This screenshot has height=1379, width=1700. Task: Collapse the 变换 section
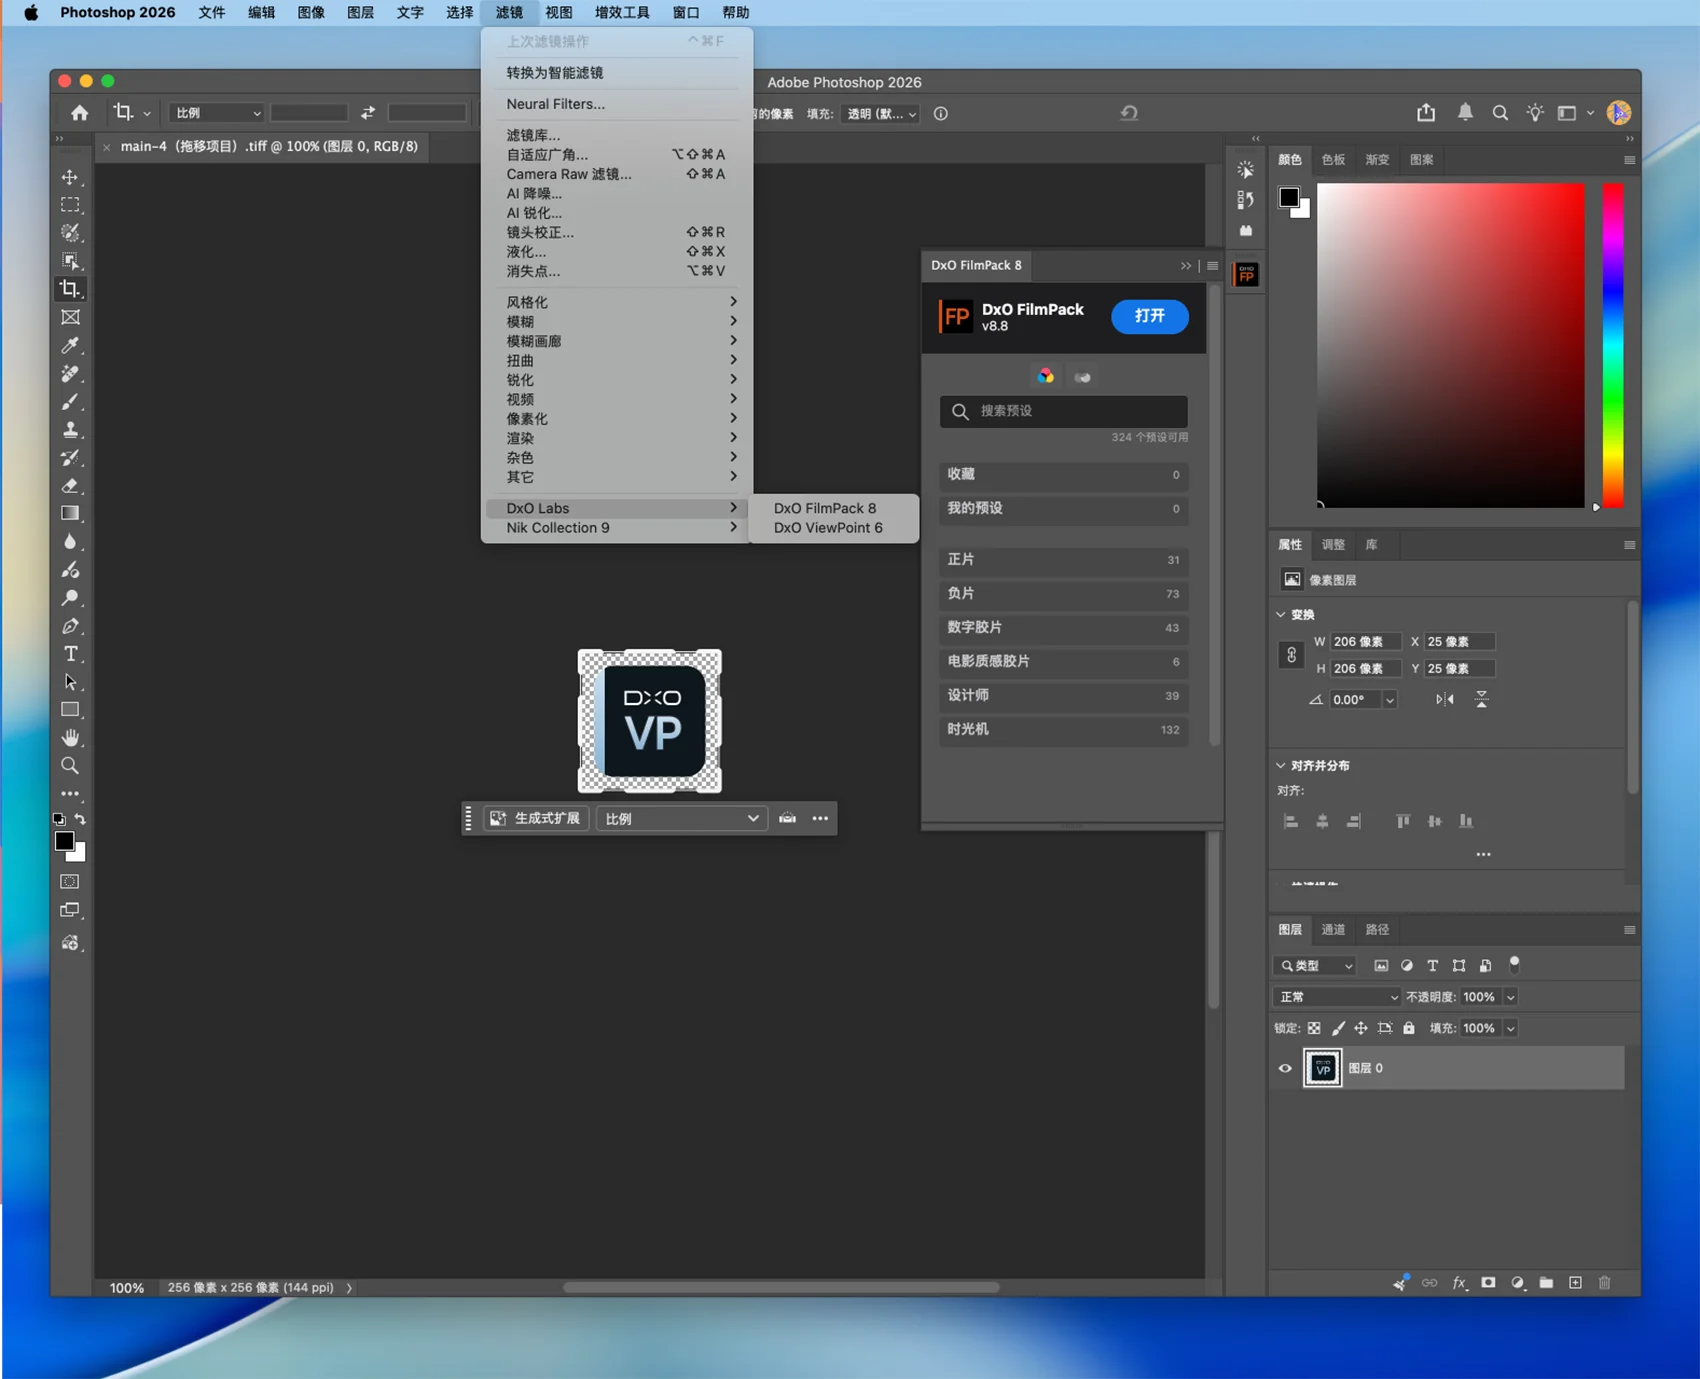click(x=1281, y=614)
